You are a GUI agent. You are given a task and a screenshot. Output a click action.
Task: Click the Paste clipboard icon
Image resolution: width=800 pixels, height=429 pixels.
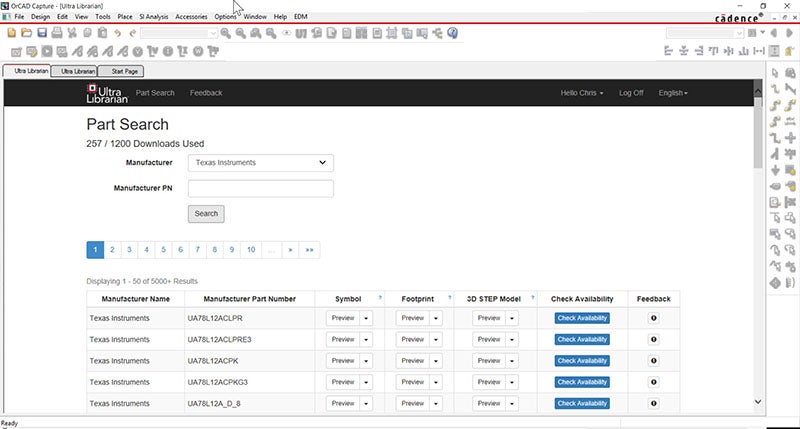click(x=103, y=33)
